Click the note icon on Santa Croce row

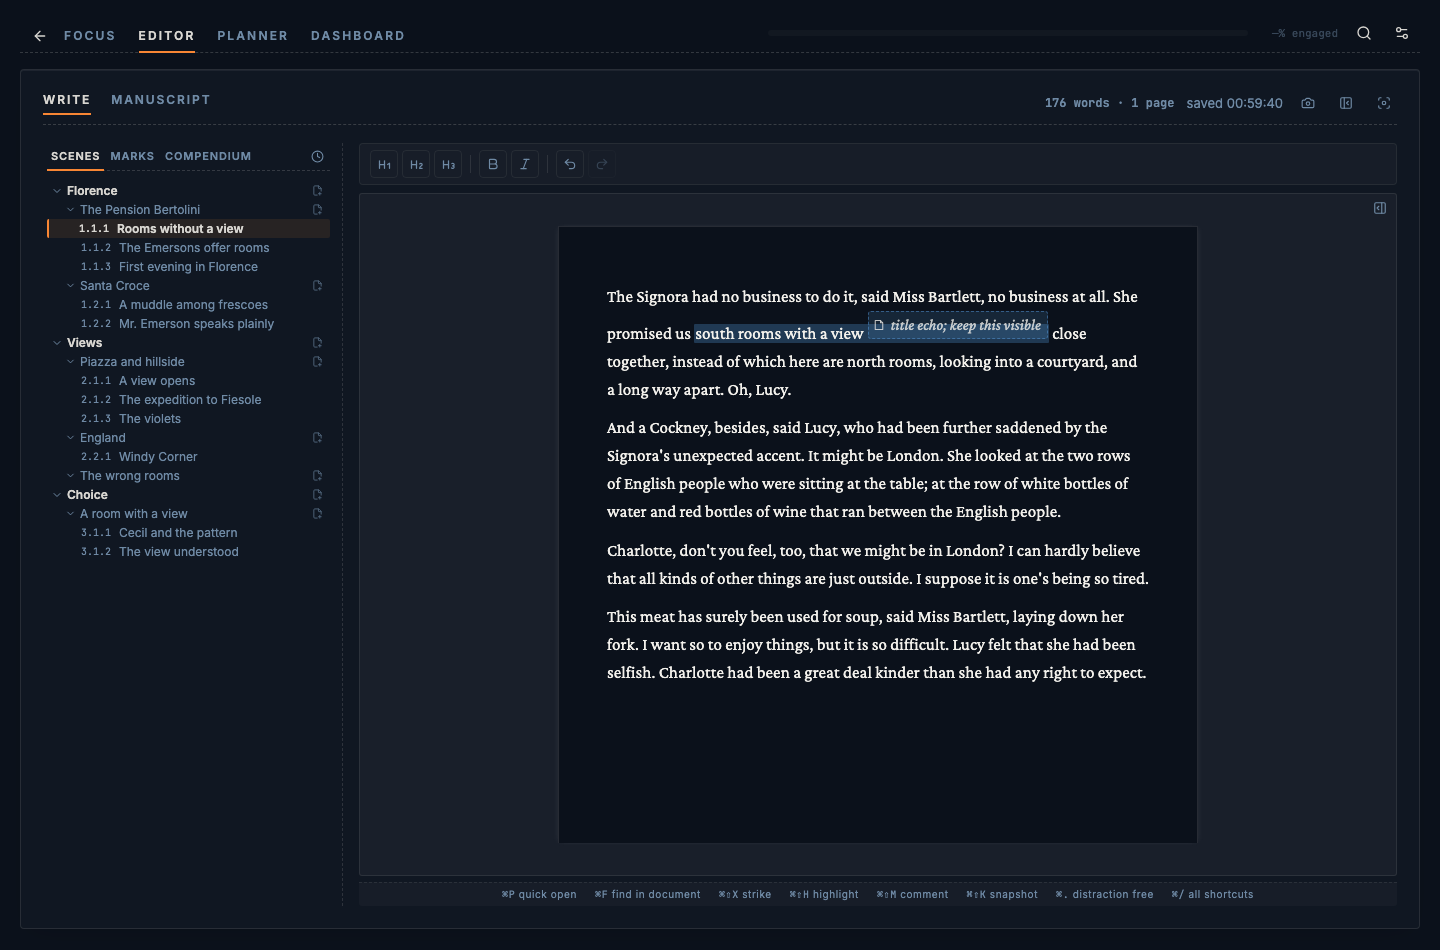(x=317, y=286)
